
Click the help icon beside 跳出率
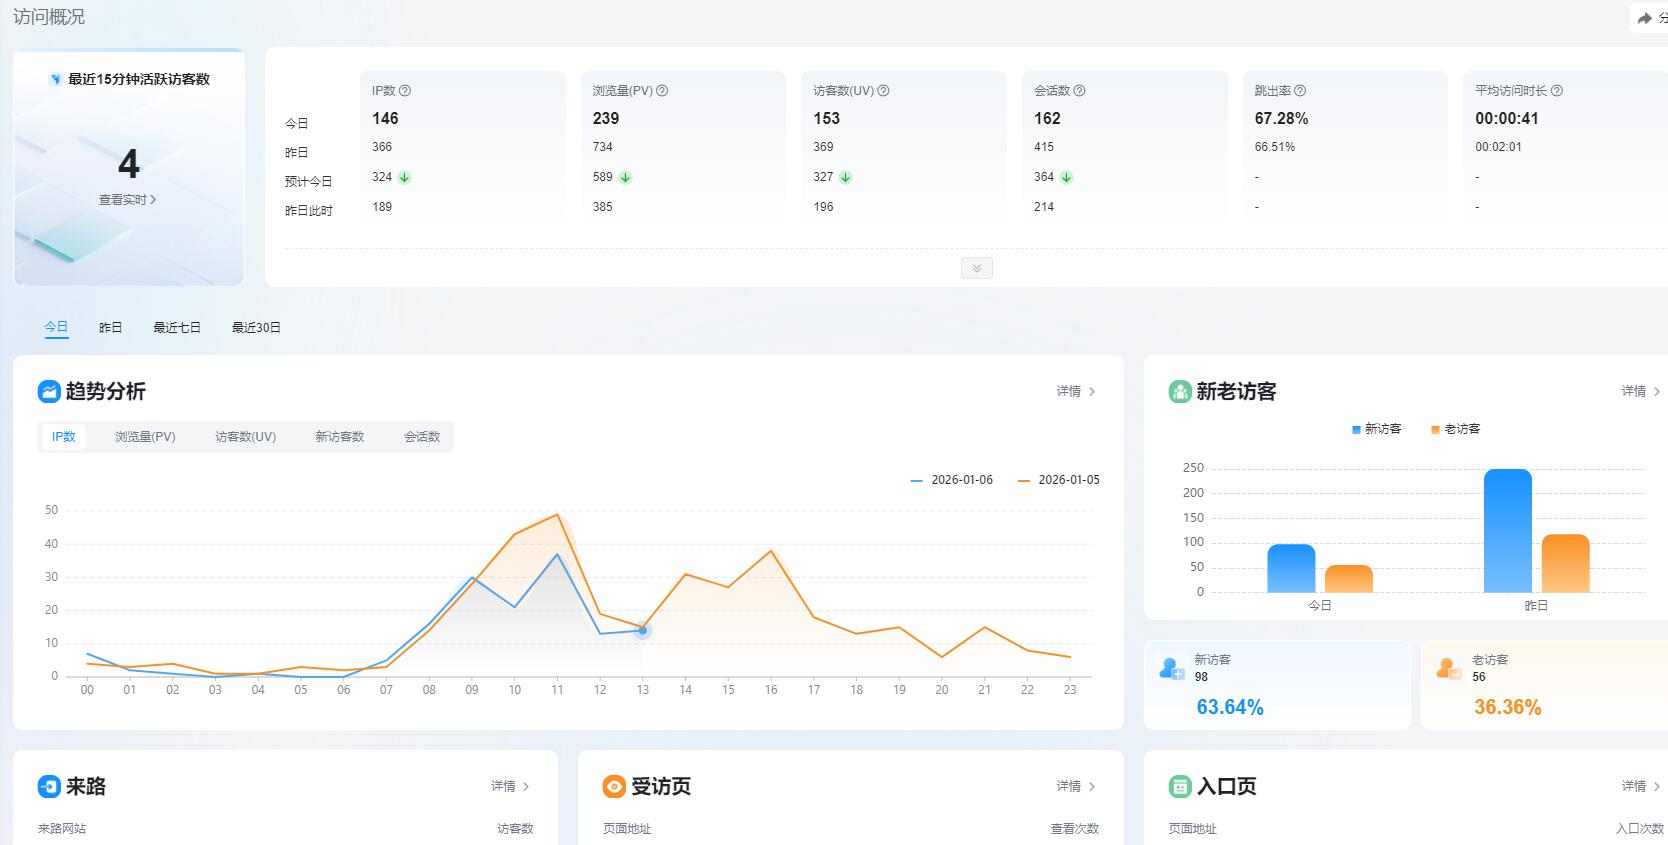[1300, 91]
